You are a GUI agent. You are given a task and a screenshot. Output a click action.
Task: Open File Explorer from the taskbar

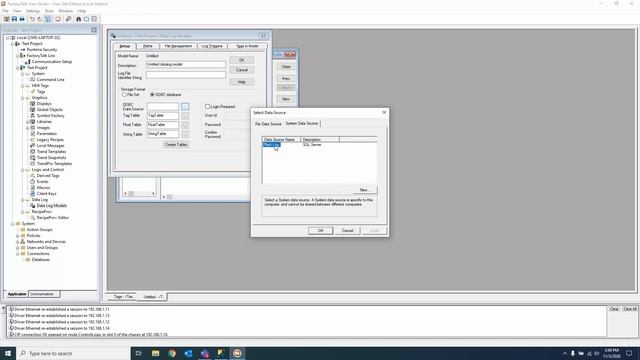coord(156,353)
